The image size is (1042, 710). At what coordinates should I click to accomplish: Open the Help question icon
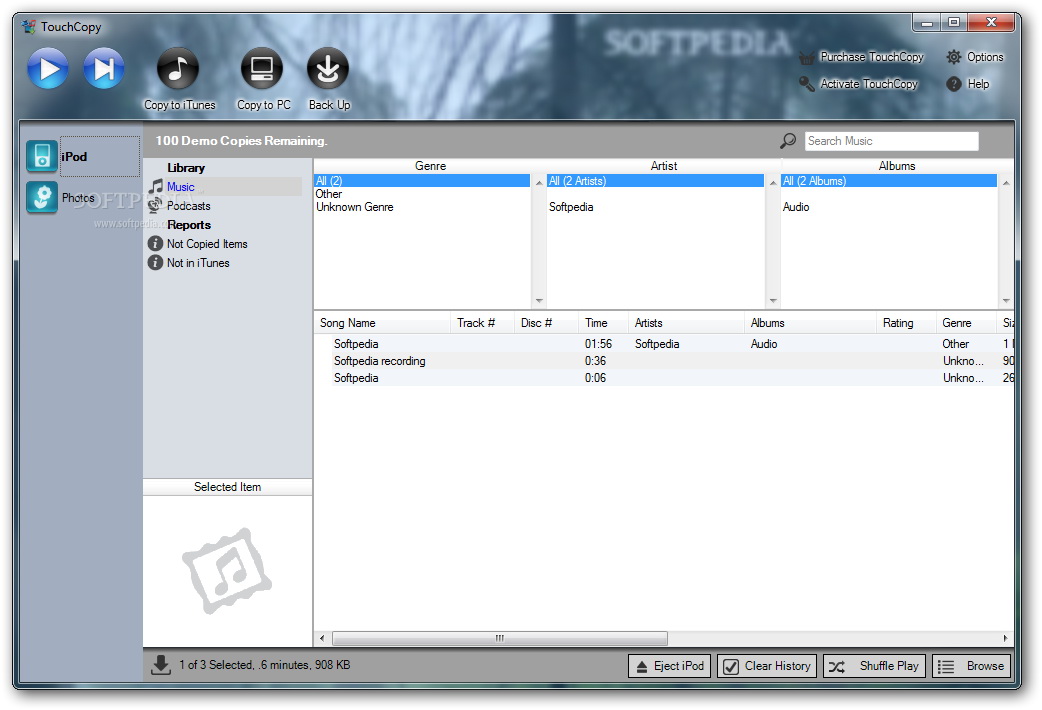(954, 84)
